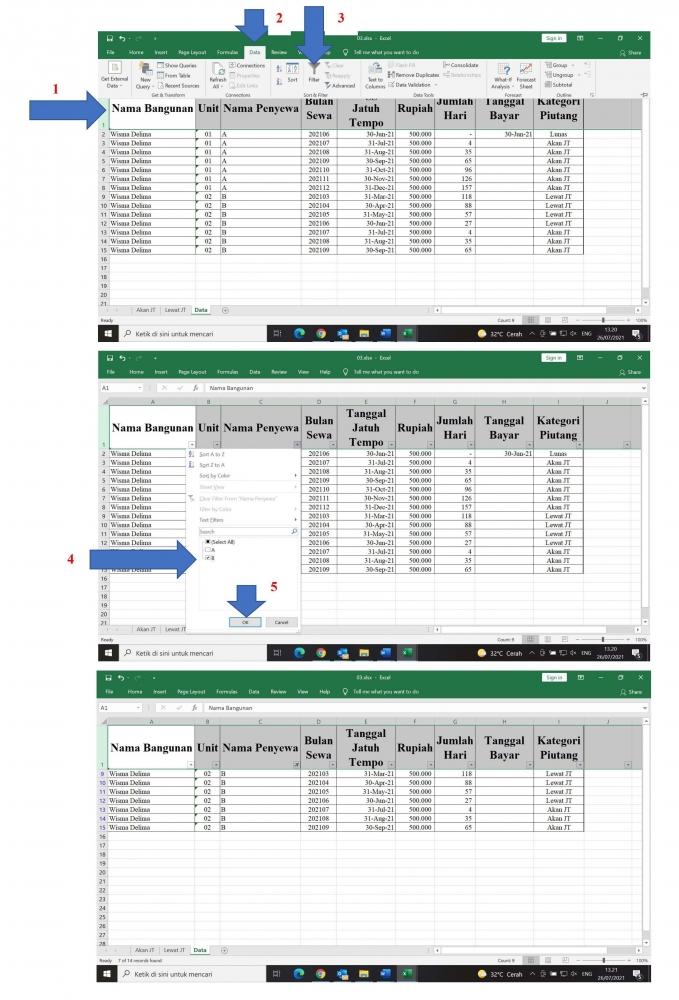Image resolution: width=679 pixels, height=1000 pixels.
Task: Open Page Layout tab in bottom window
Action: (x=191, y=691)
